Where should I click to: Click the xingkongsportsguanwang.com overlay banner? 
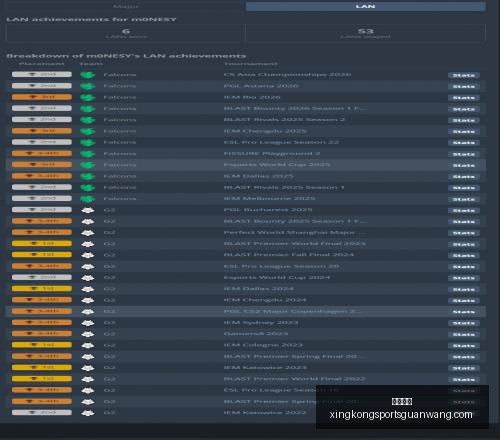coord(402,407)
